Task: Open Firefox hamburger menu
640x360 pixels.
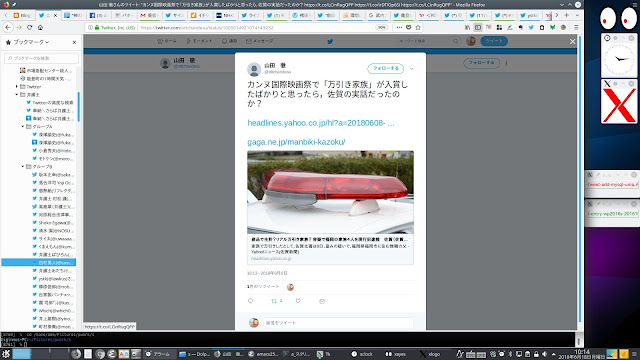Action: (x=576, y=27)
